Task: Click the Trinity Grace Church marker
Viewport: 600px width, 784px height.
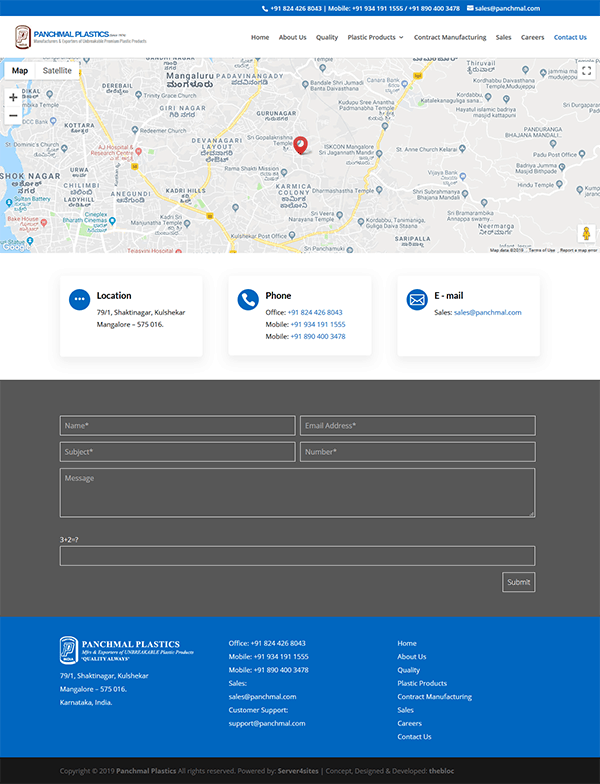Action: click(138, 94)
